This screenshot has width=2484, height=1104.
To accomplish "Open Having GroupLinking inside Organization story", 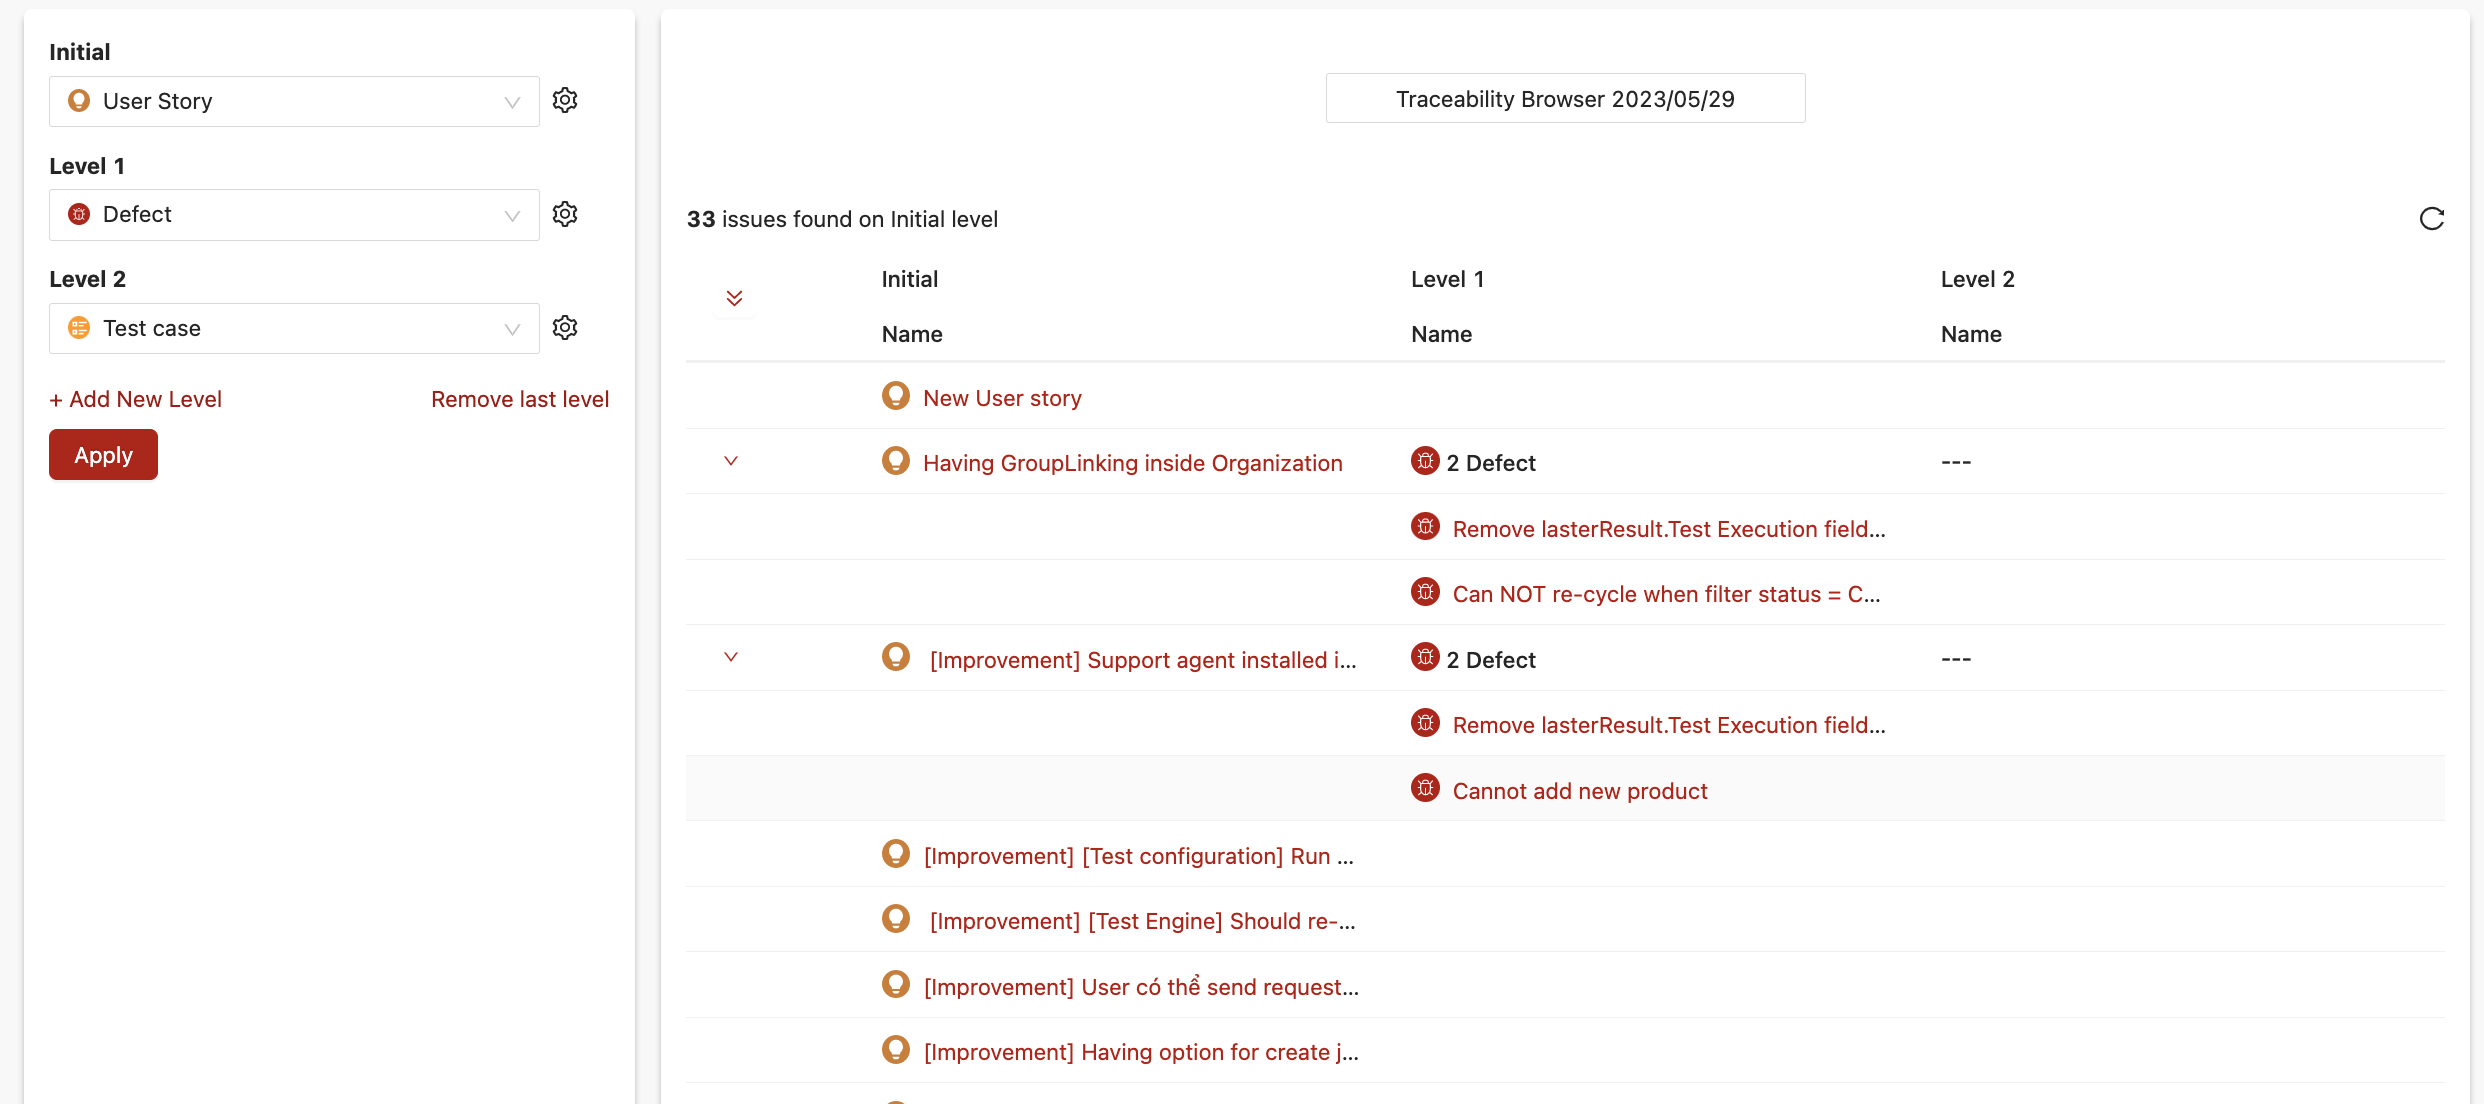I will (1132, 463).
